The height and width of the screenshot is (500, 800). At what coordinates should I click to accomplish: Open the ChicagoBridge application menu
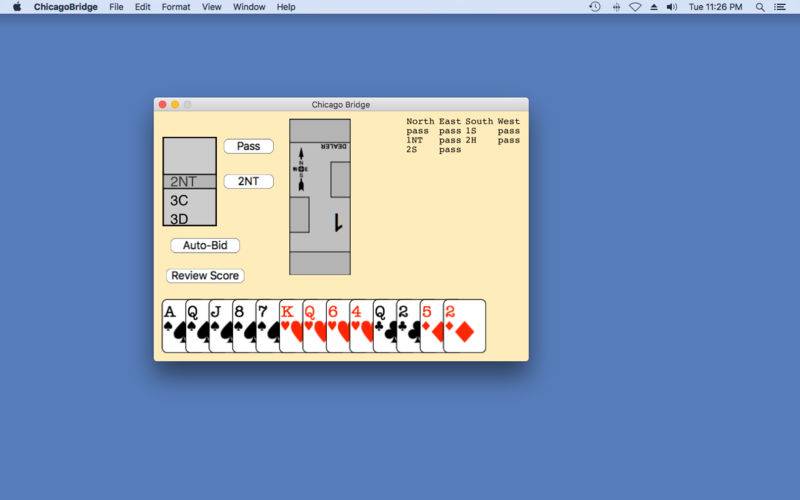coord(65,7)
